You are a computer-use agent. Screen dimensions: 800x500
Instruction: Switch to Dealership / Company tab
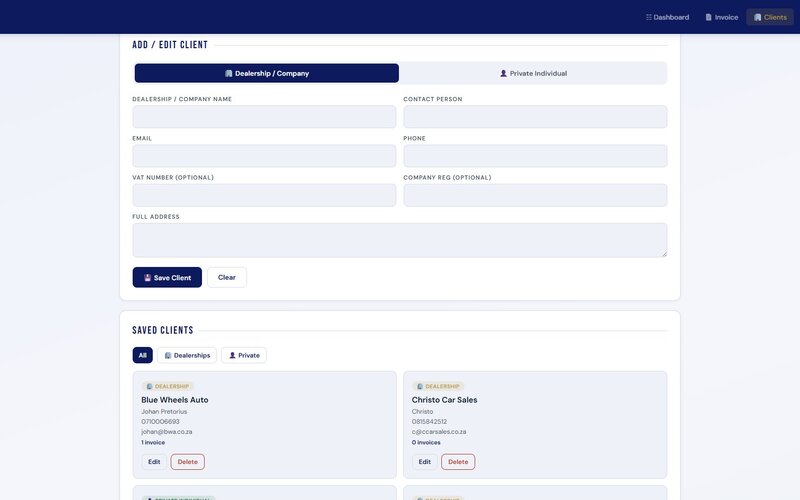[266, 73]
